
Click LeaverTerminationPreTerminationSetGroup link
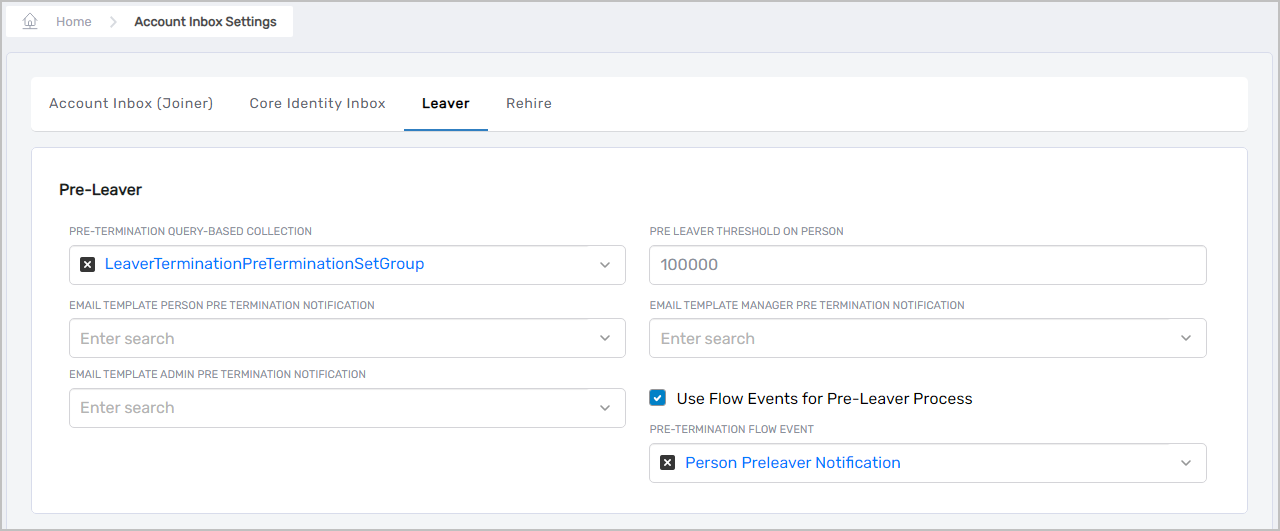click(264, 264)
